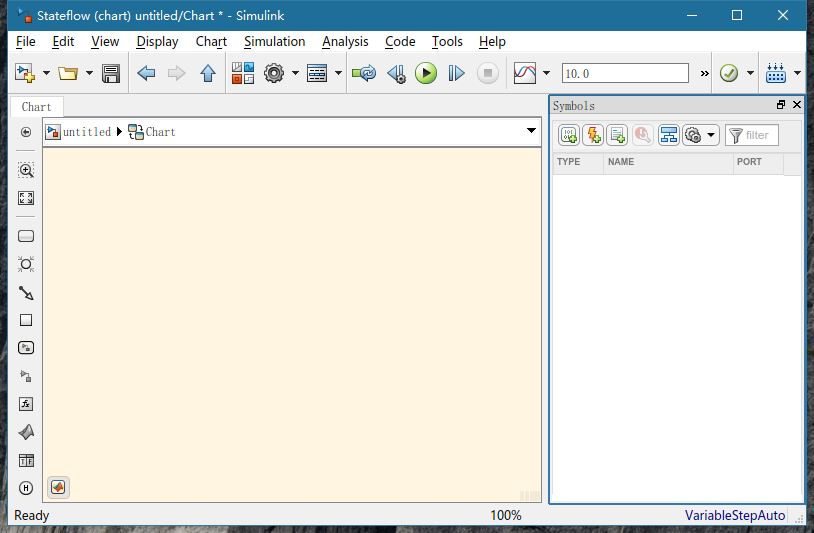This screenshot has width=814, height=533.
Task: Add event in Symbols panel
Action: (593, 135)
